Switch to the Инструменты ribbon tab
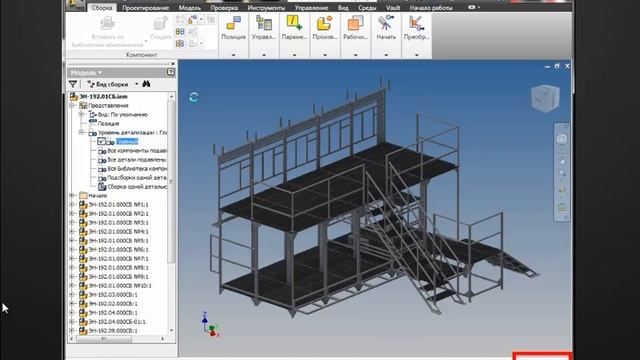 tap(267, 8)
